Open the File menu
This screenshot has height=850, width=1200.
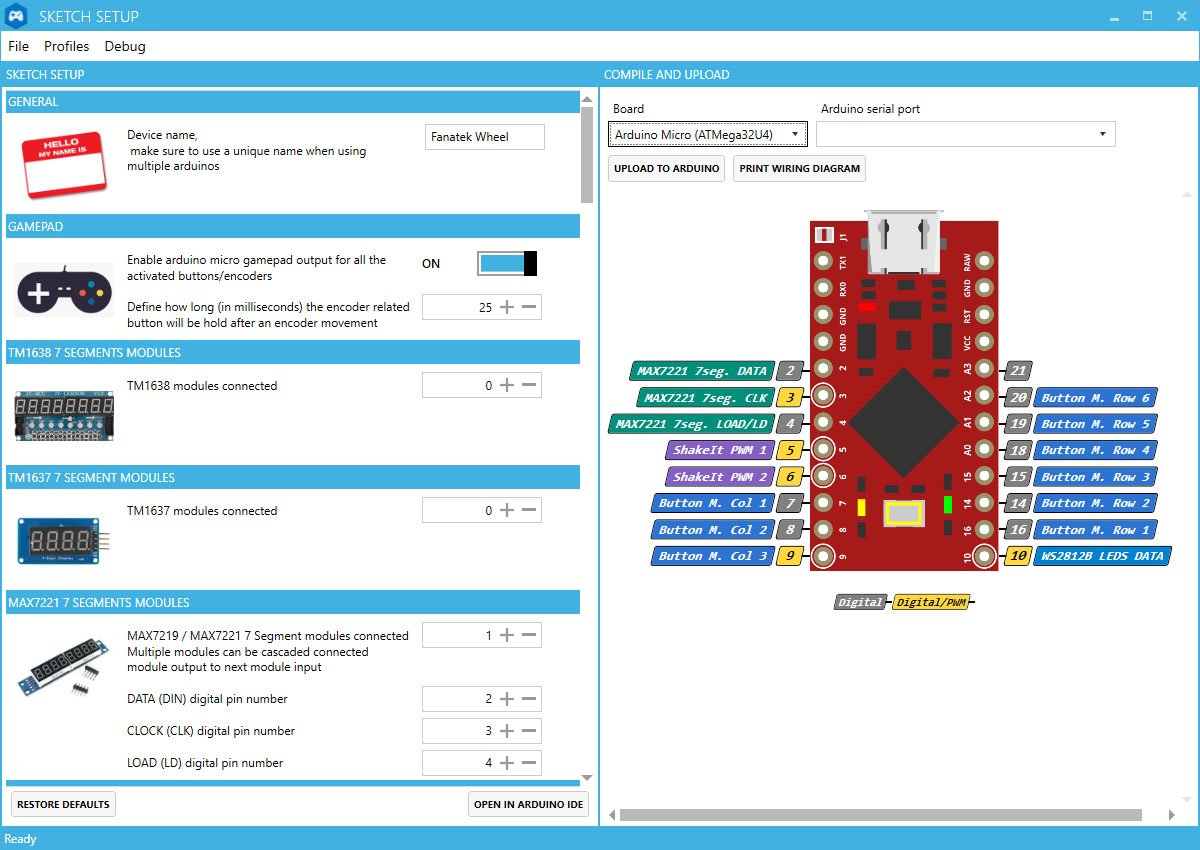pos(18,46)
